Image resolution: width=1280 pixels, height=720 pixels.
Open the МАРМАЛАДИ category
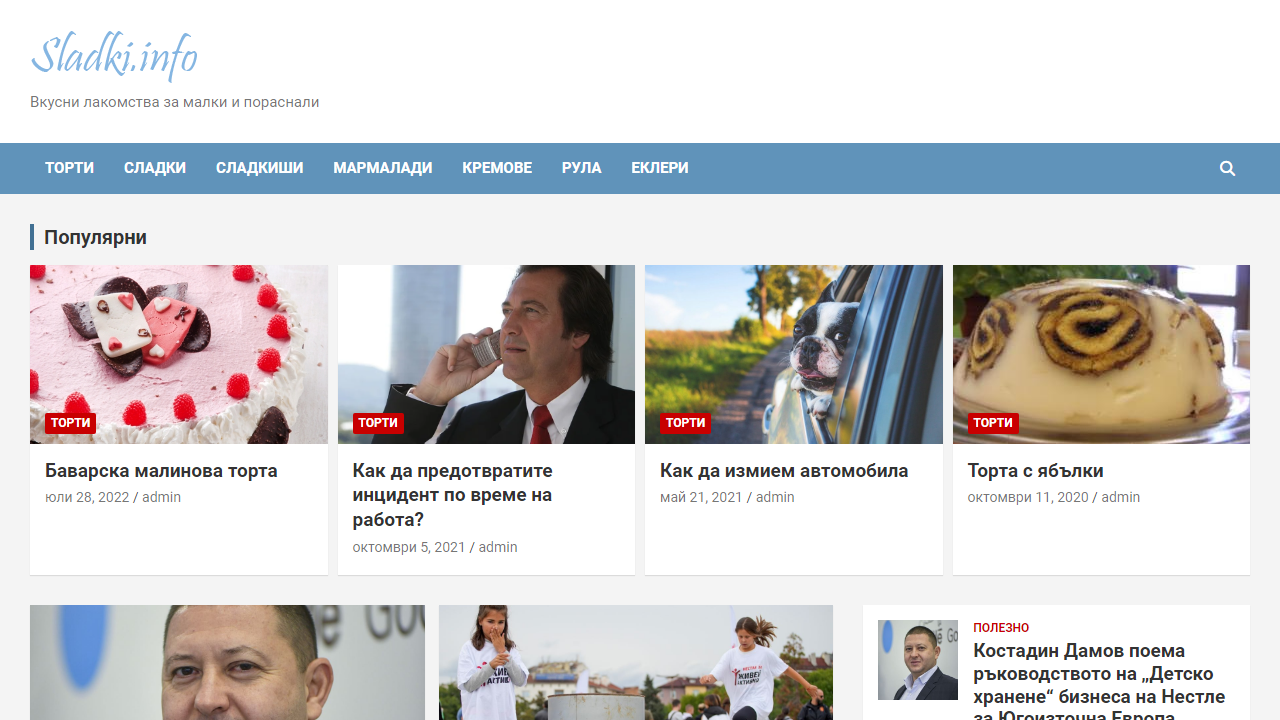(x=382, y=168)
